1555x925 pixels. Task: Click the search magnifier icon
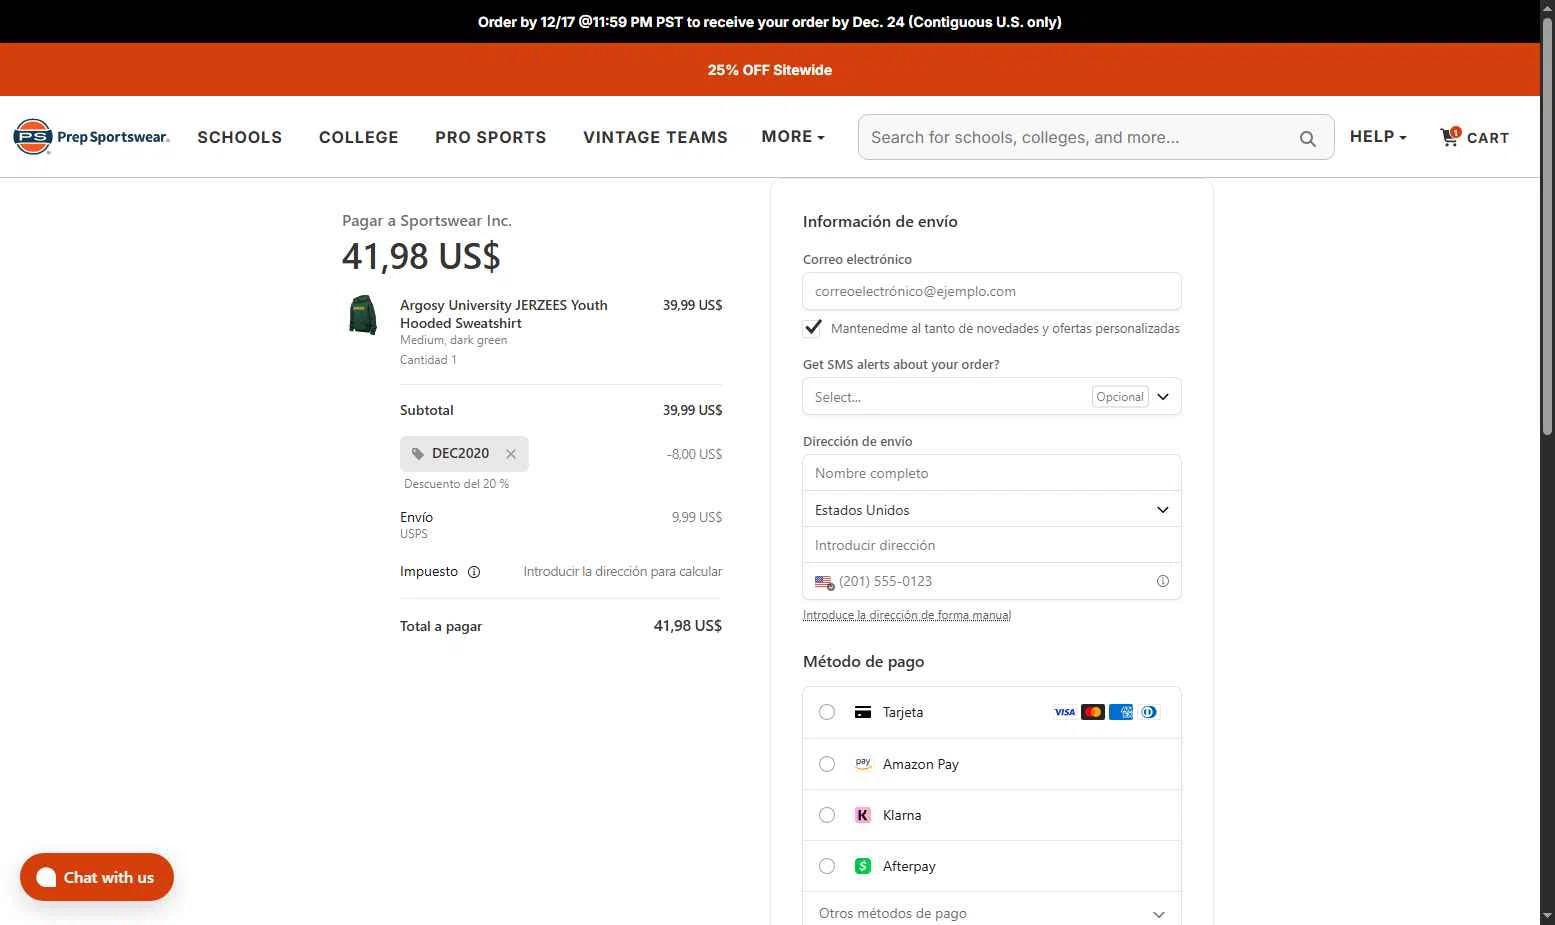click(x=1307, y=138)
